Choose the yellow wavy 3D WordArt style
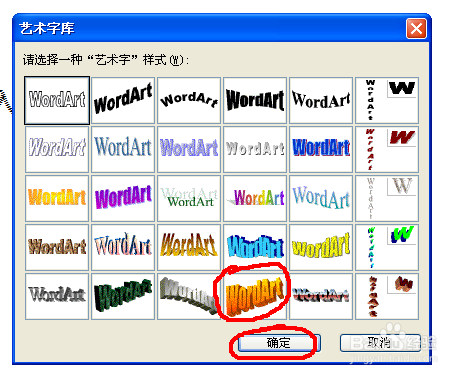Image resolution: width=467 pixels, height=376 pixels. click(321, 247)
